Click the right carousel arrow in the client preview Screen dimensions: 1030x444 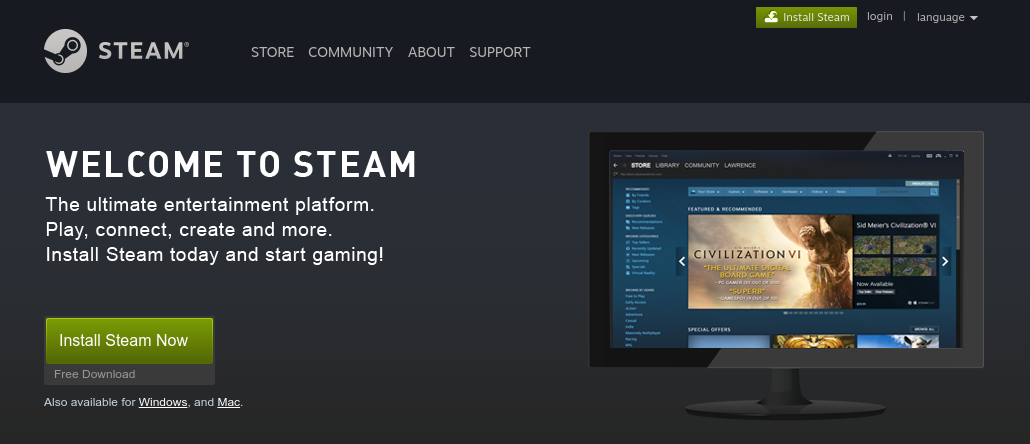pyautogui.click(x=946, y=261)
